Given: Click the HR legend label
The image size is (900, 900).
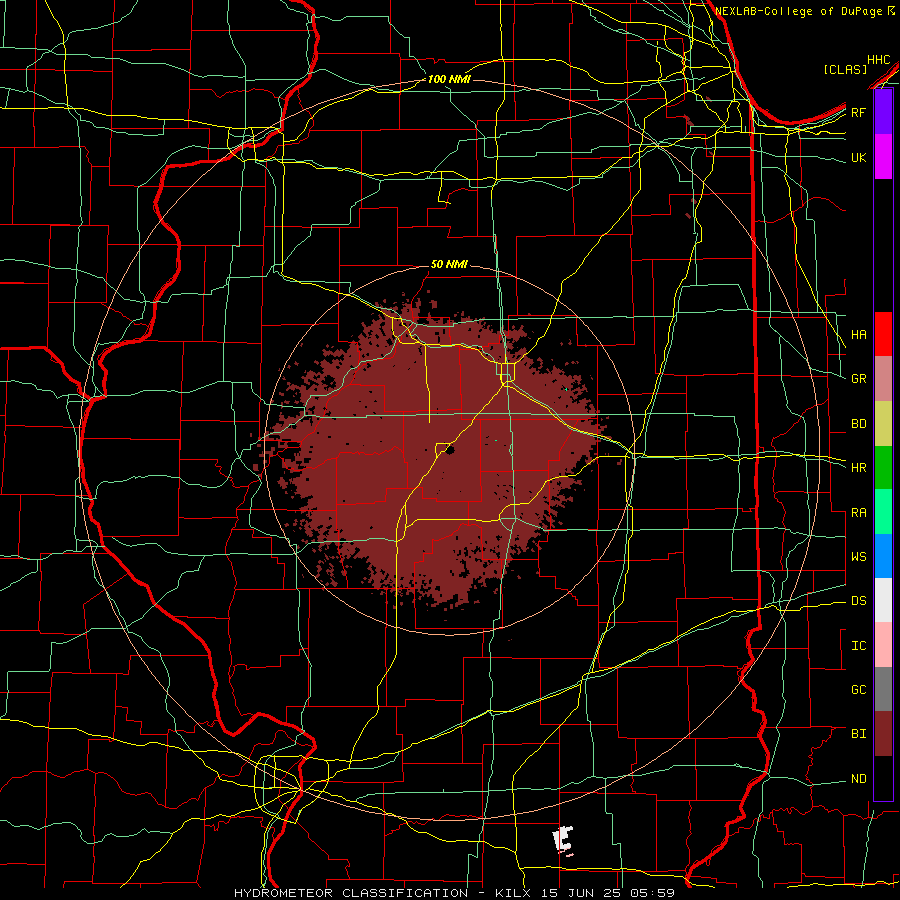Looking at the screenshot, I should point(858,468).
